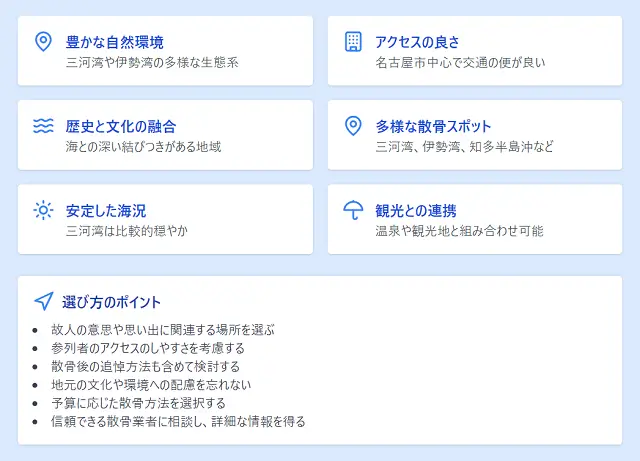Select the 豊かな自然環境 heading
The height and width of the screenshot is (461, 640).
[114, 42]
